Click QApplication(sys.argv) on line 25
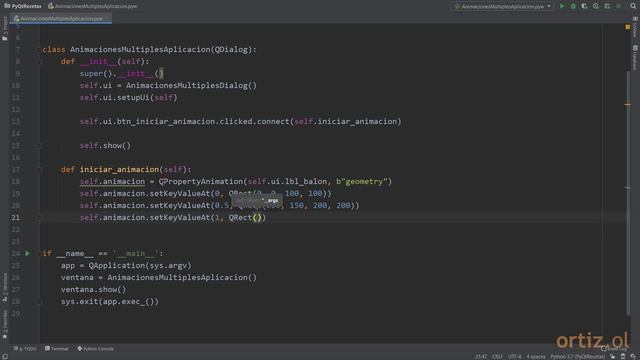The width and height of the screenshot is (640, 360). tap(140, 265)
